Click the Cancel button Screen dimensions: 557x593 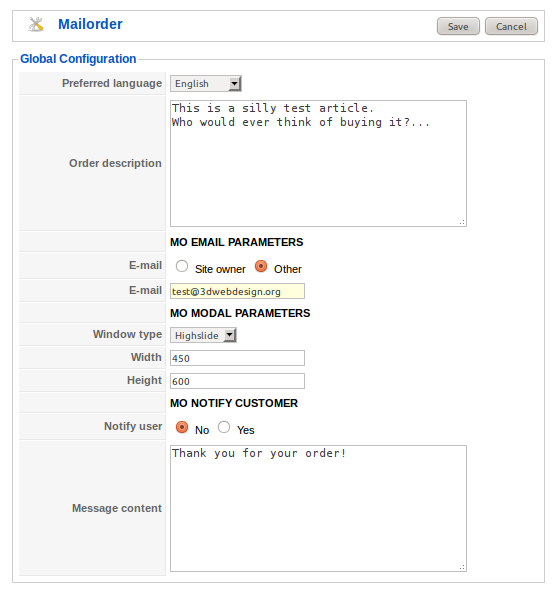(x=511, y=26)
